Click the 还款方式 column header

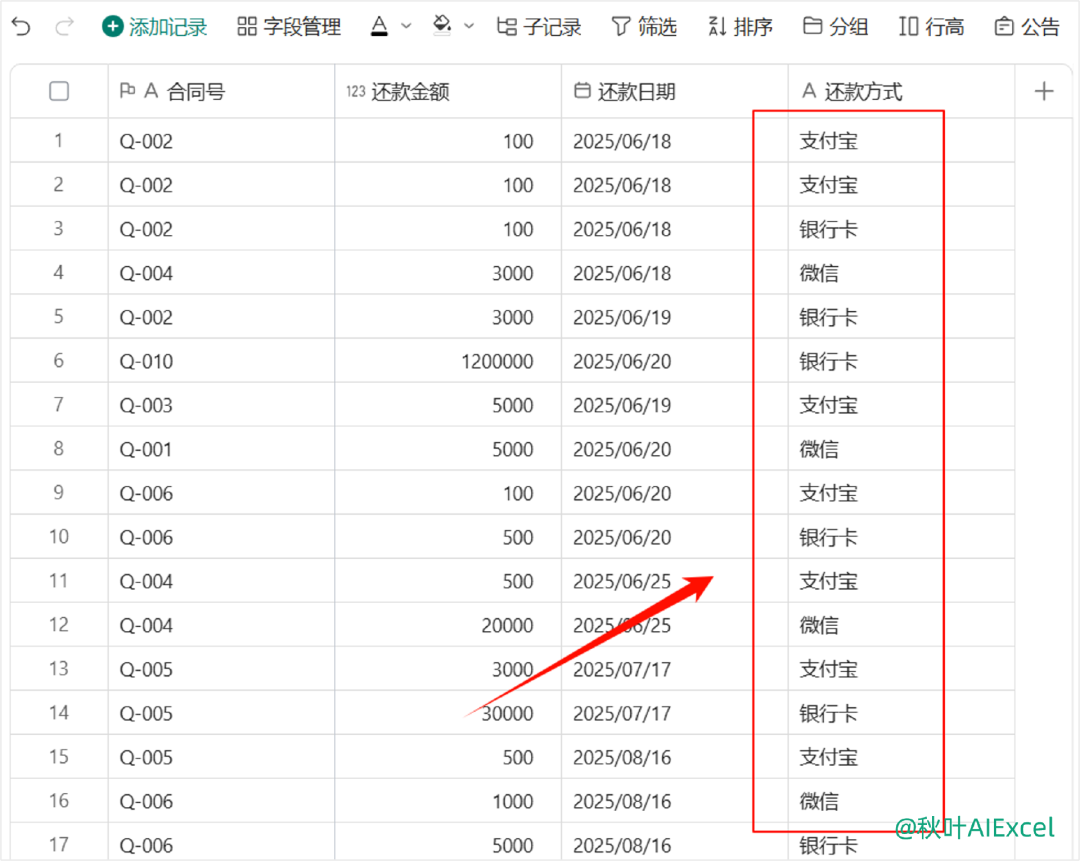click(x=901, y=91)
